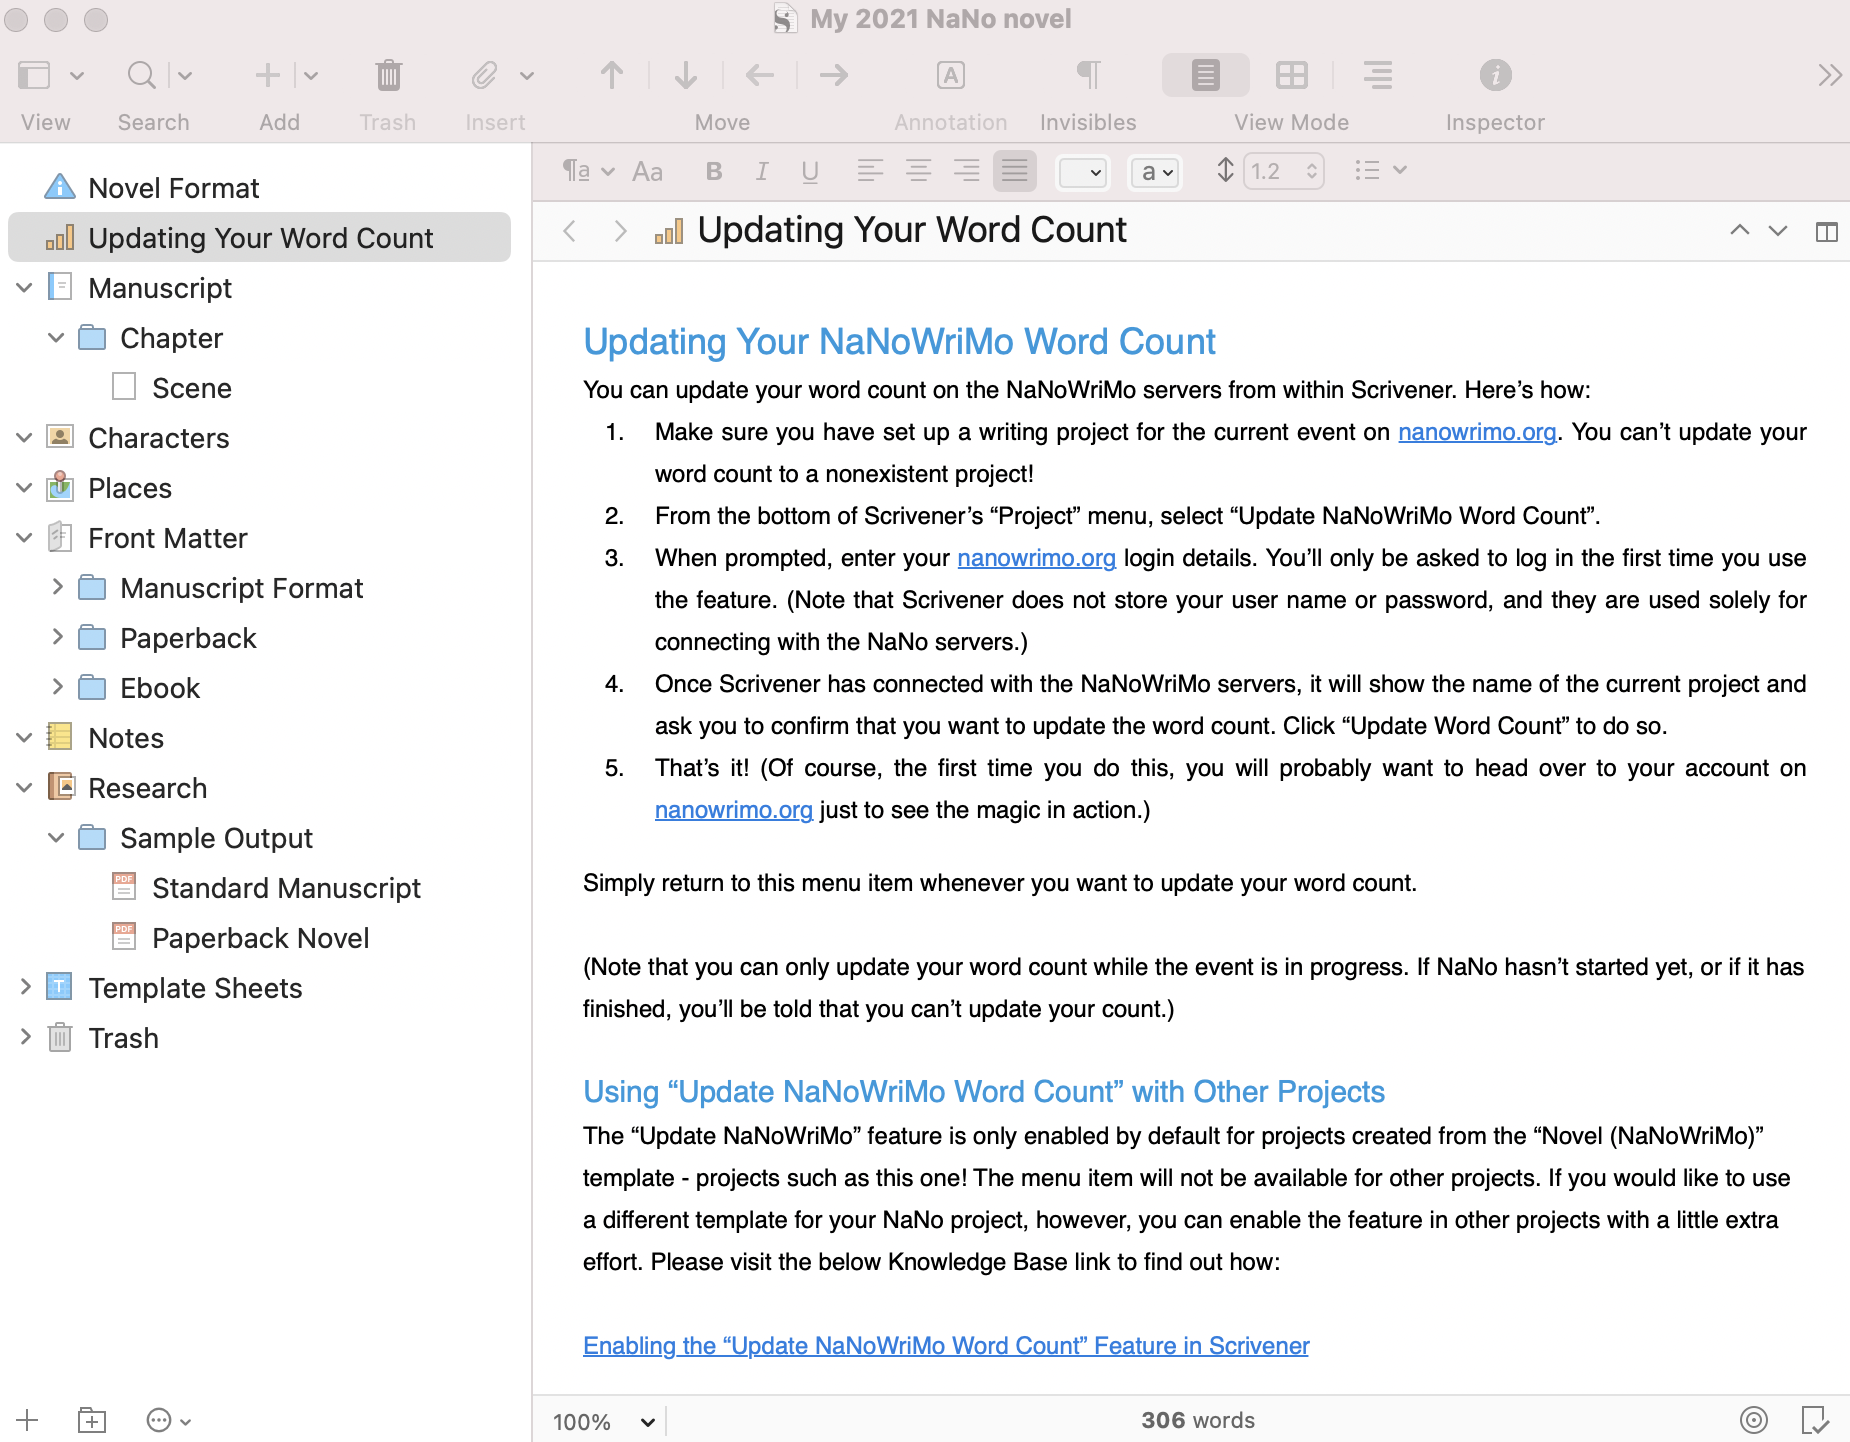Add new folder with footer button

(x=92, y=1420)
